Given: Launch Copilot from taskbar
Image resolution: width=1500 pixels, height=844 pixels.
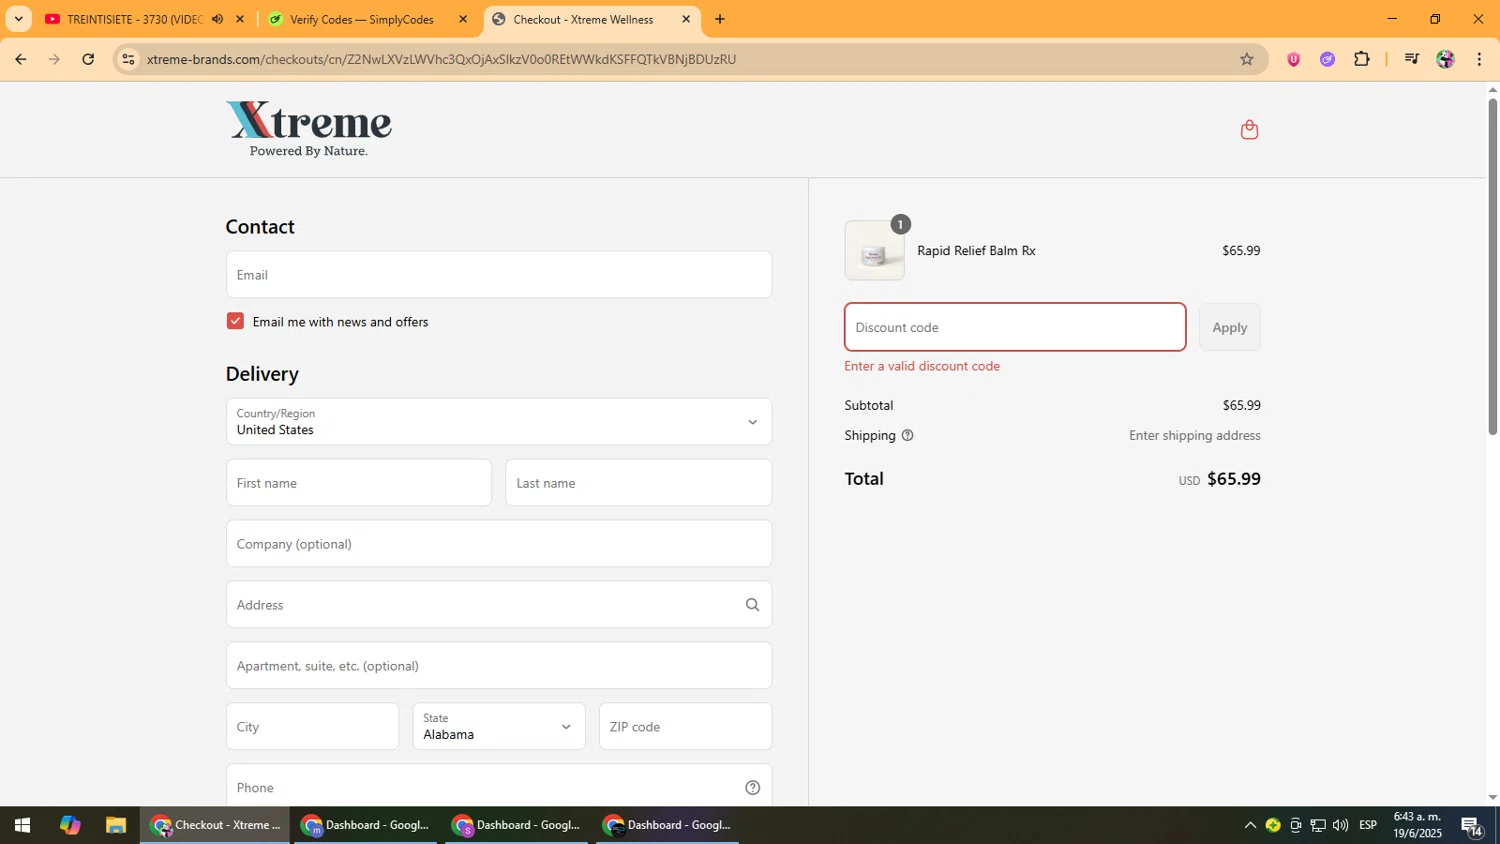Looking at the screenshot, I should [69, 825].
